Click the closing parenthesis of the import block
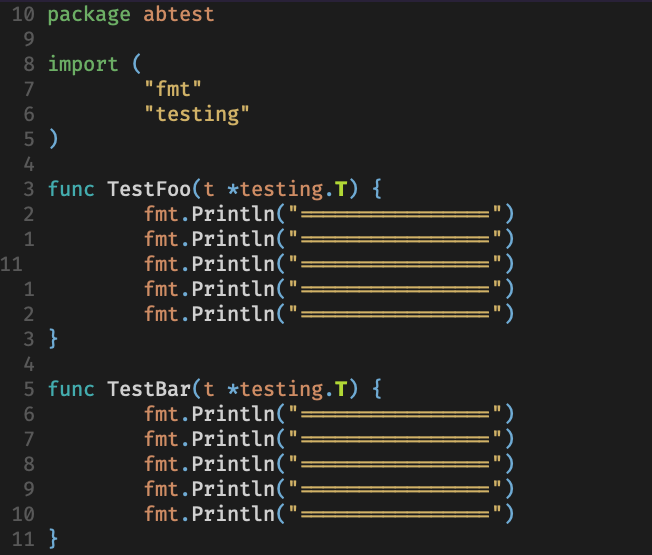Viewport: 652px width, 555px height. [x=53, y=140]
